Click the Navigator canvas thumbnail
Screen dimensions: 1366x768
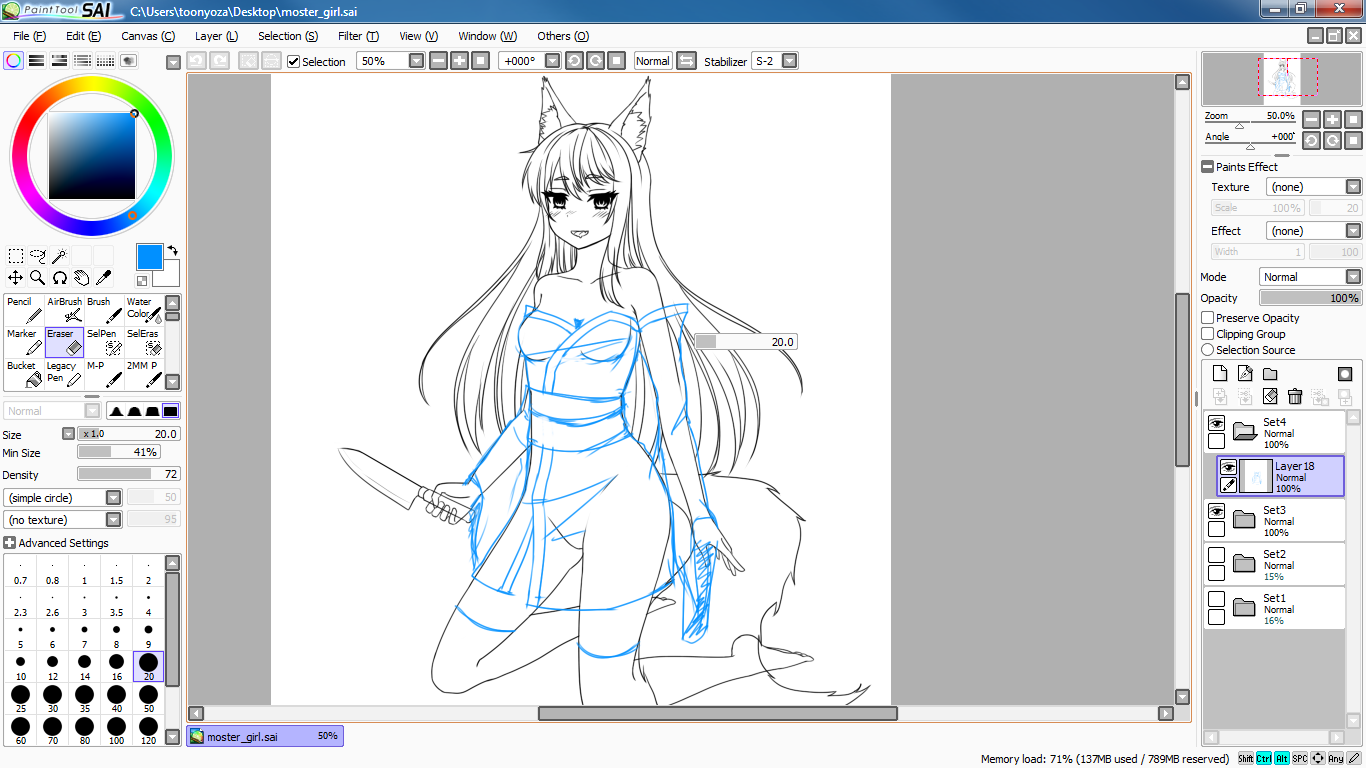tap(1281, 79)
